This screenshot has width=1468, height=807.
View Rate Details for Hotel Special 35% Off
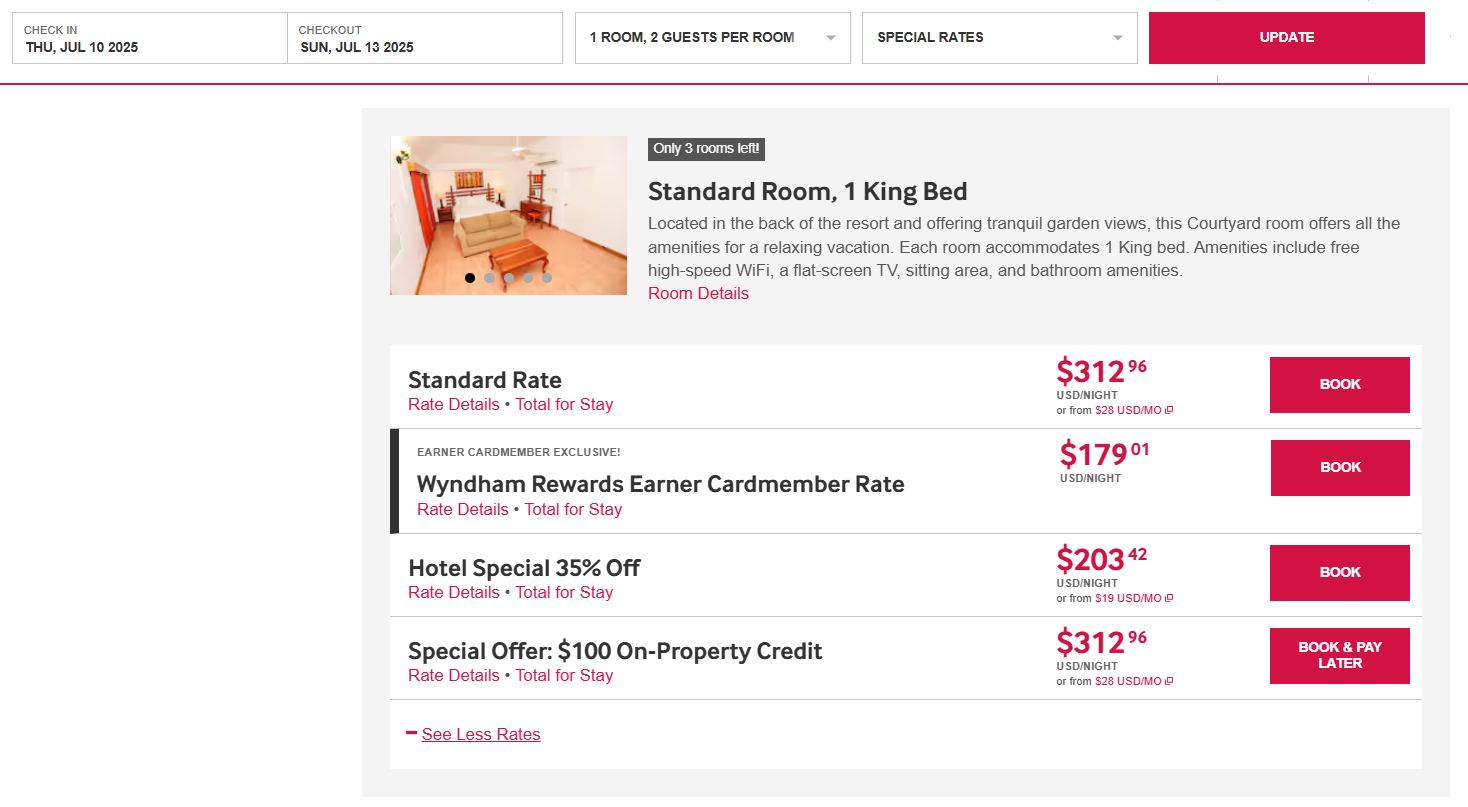454,592
